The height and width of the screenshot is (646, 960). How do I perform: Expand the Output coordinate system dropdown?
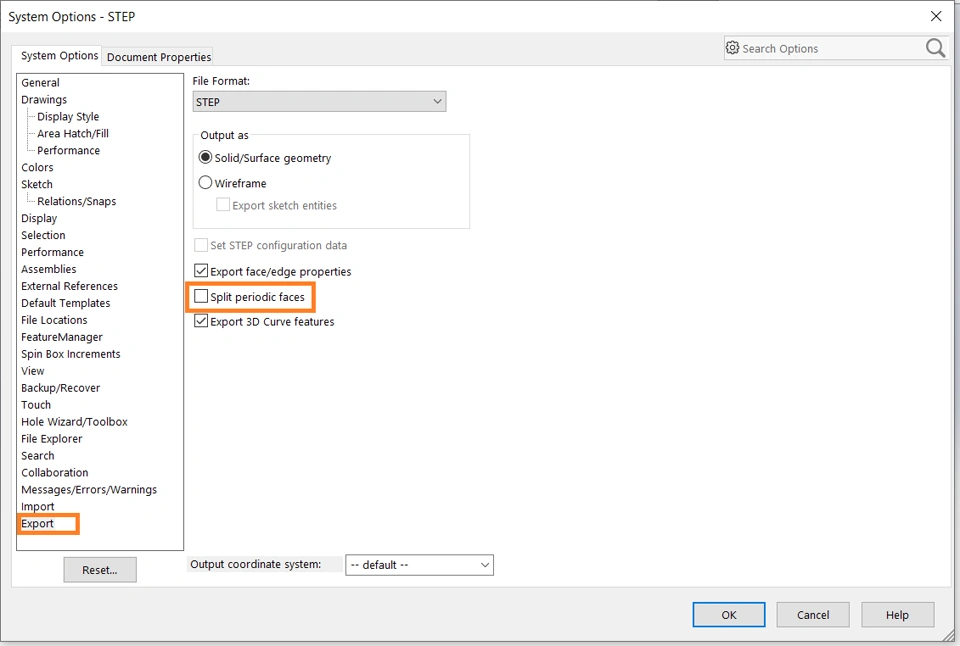point(419,565)
